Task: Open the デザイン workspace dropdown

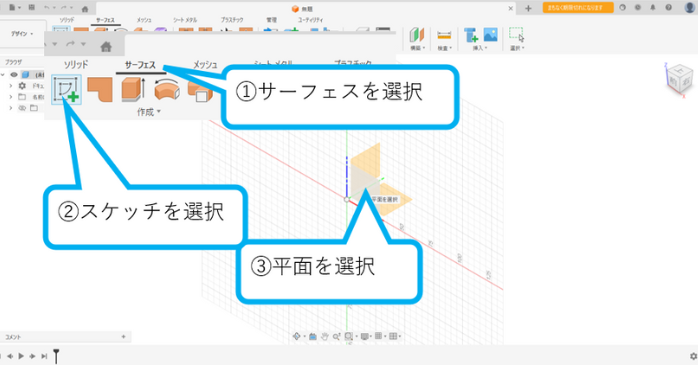Action: point(22,34)
